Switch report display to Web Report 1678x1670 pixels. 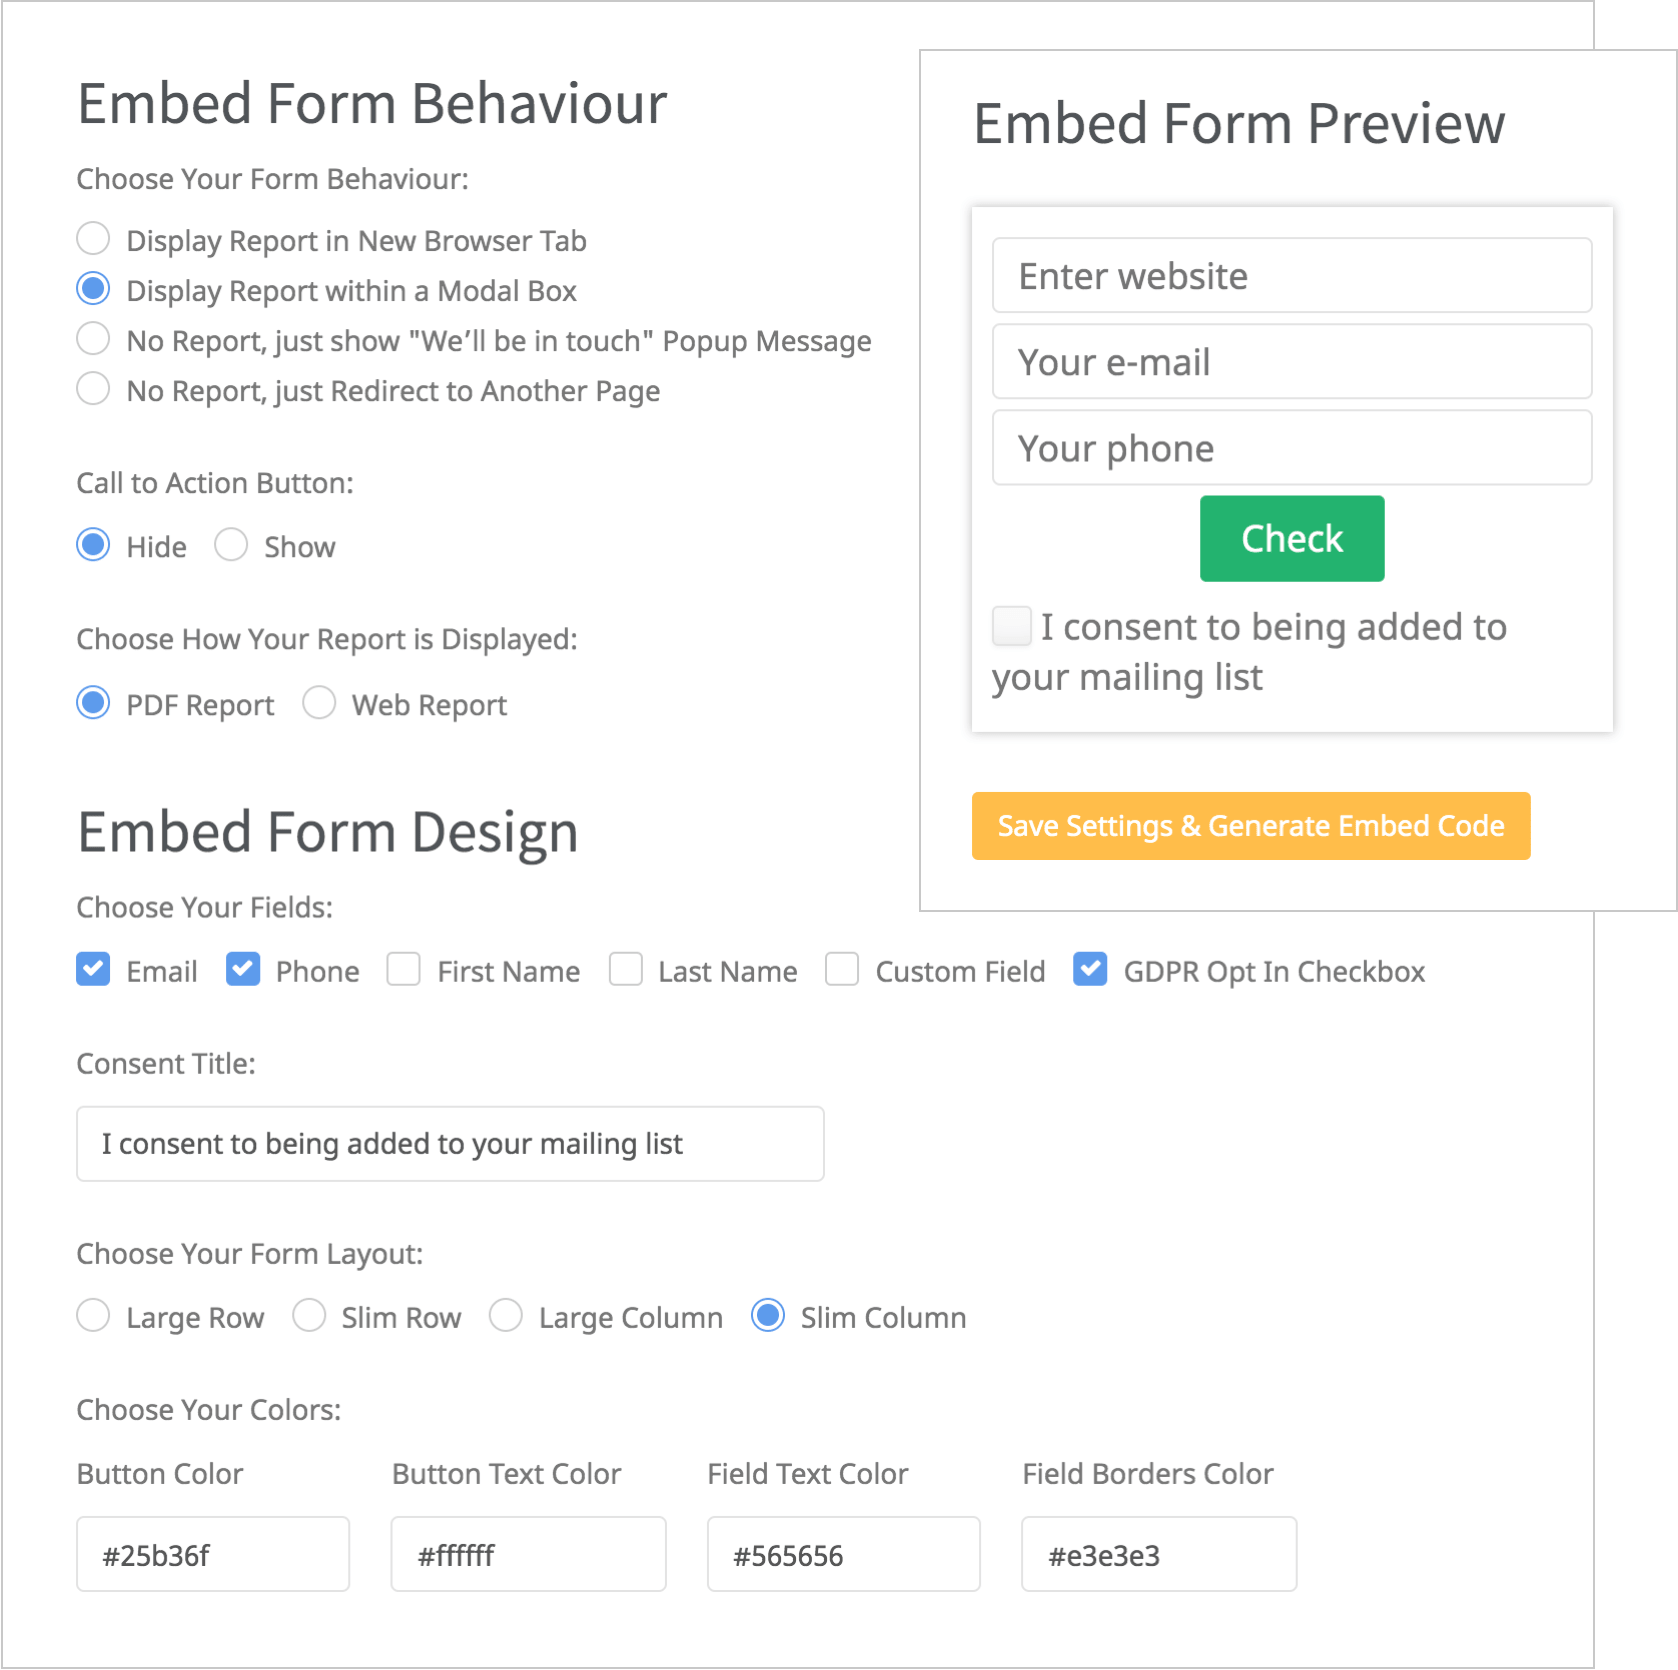coord(320,703)
